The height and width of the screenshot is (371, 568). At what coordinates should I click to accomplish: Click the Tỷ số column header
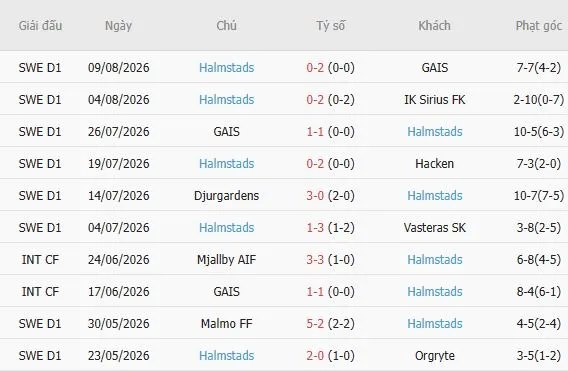tap(330, 26)
